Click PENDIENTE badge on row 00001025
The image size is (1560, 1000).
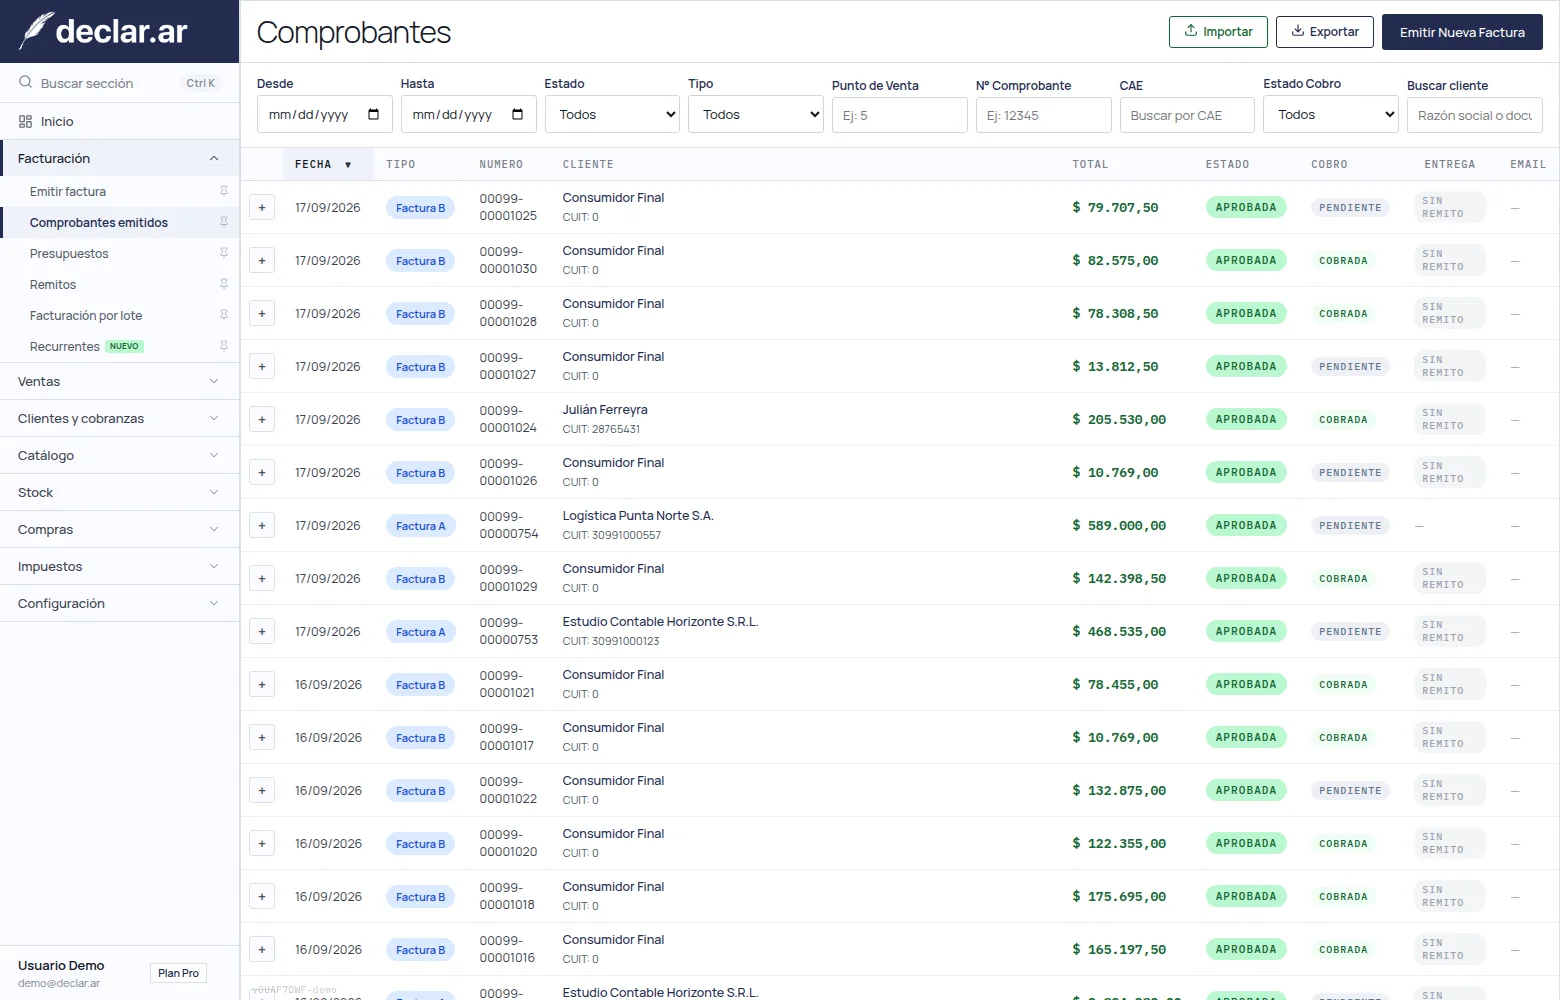pos(1350,208)
